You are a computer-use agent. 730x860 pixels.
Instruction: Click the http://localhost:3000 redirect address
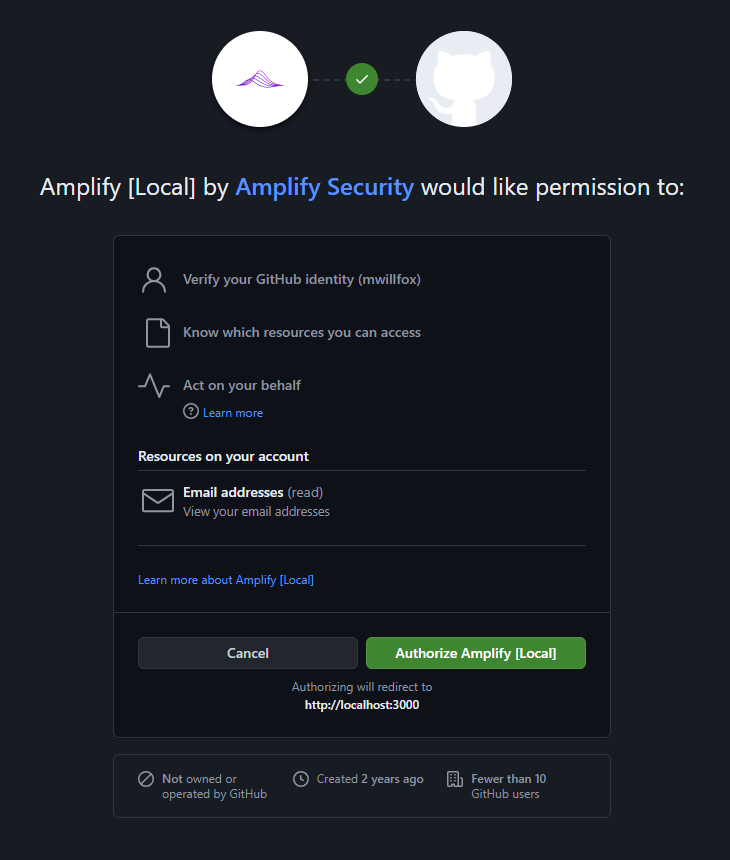(361, 704)
